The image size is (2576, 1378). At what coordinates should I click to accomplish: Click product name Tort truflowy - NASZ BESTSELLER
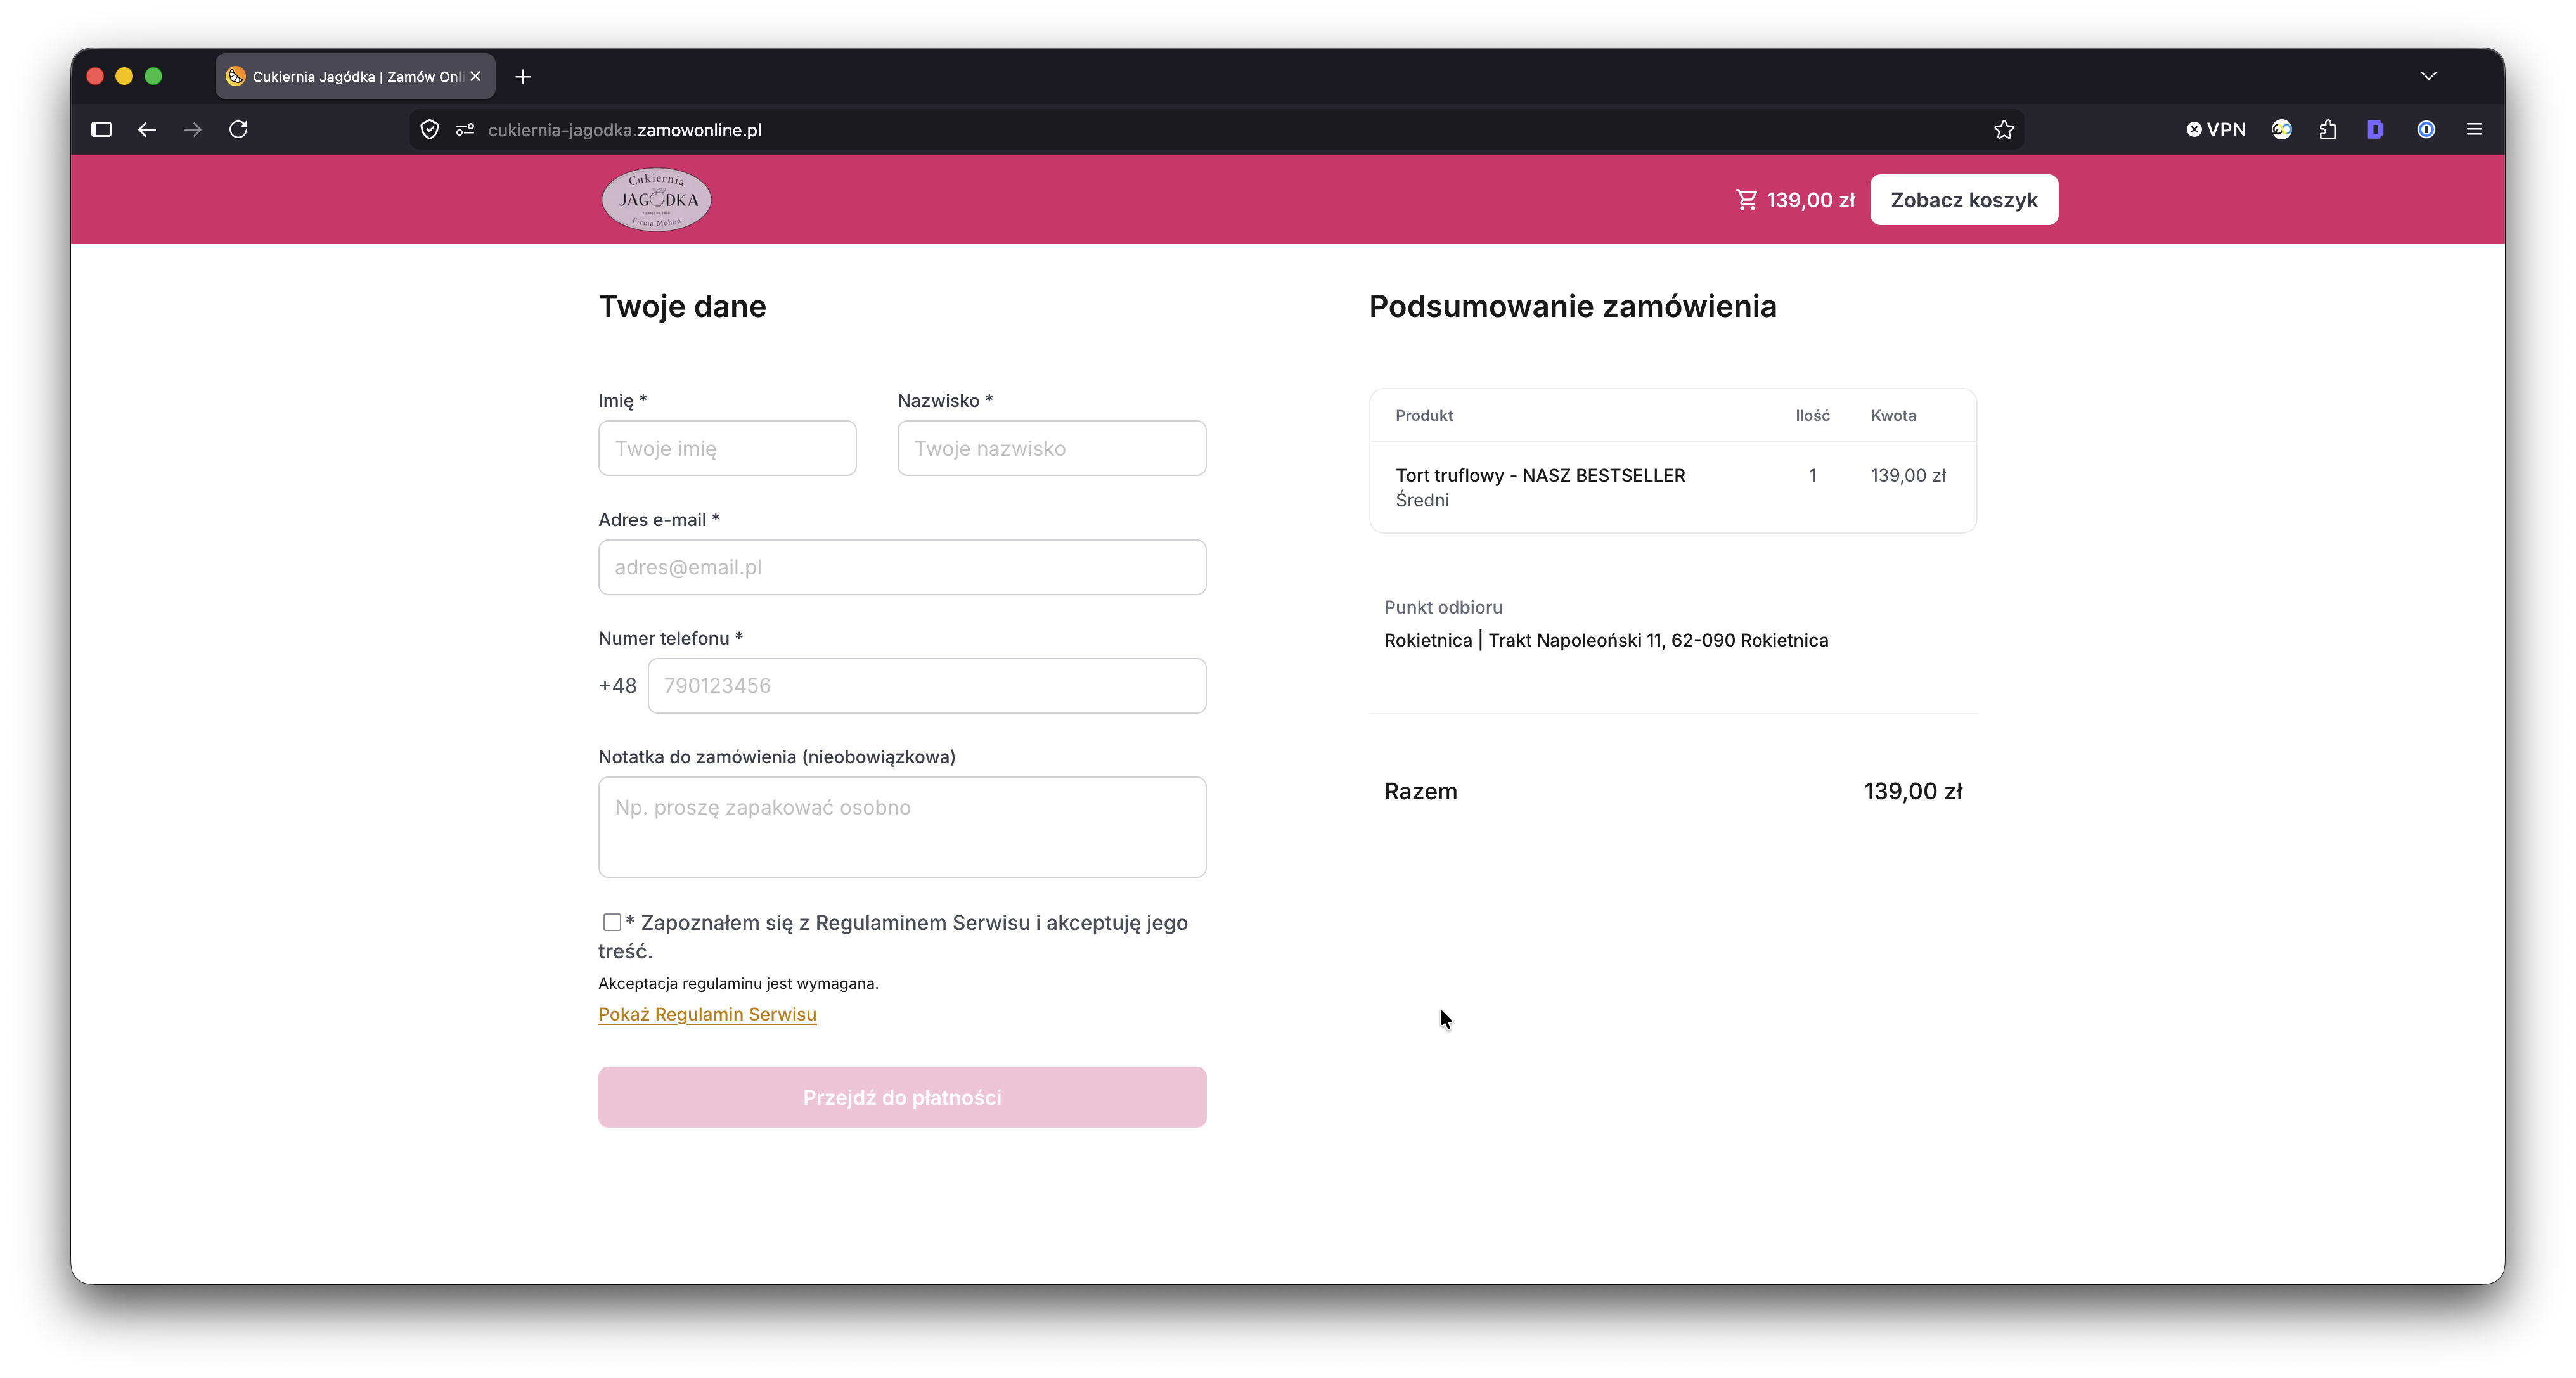1540,475
